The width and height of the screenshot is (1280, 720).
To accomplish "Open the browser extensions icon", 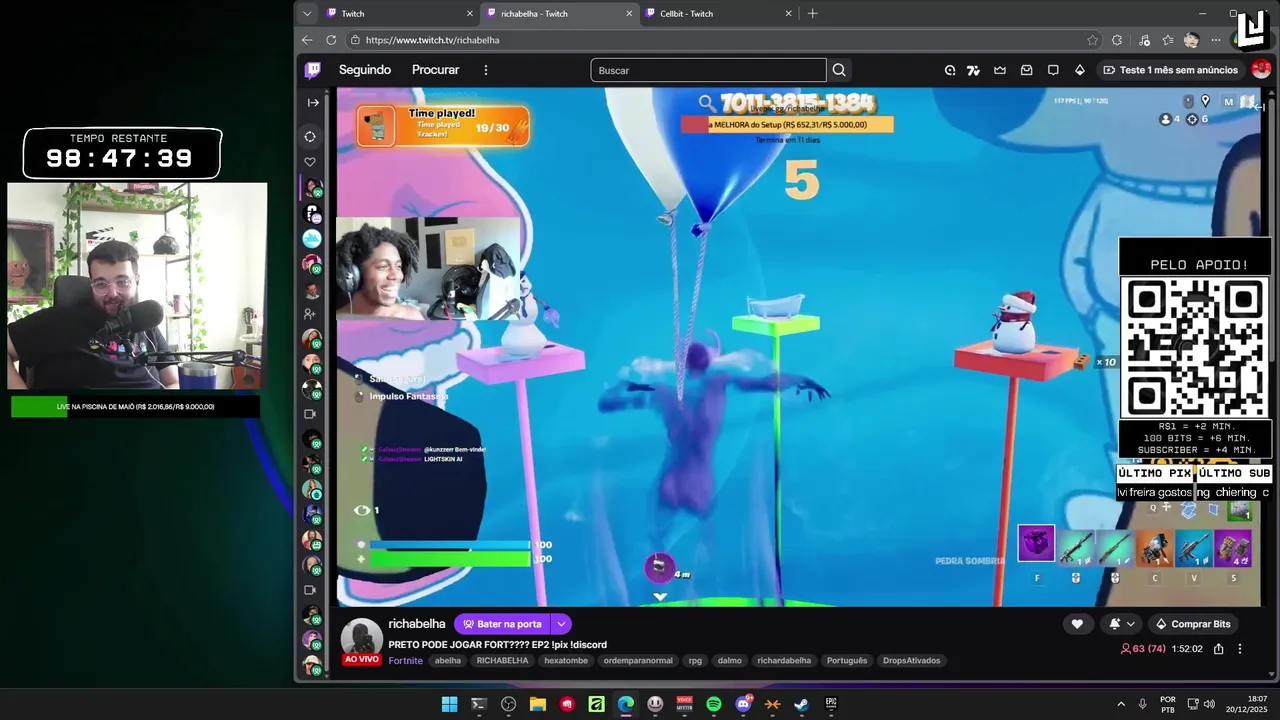I will [1117, 40].
